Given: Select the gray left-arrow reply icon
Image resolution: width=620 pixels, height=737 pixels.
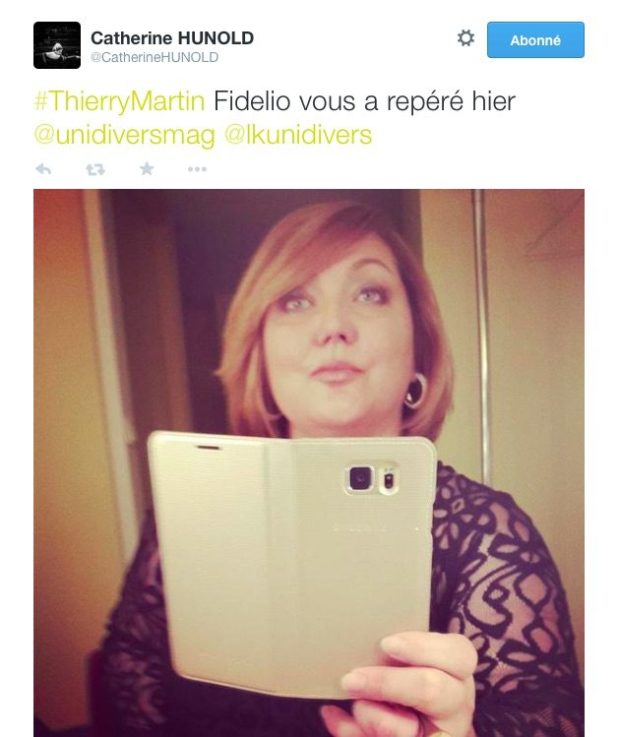Looking at the screenshot, I should tap(43, 169).
